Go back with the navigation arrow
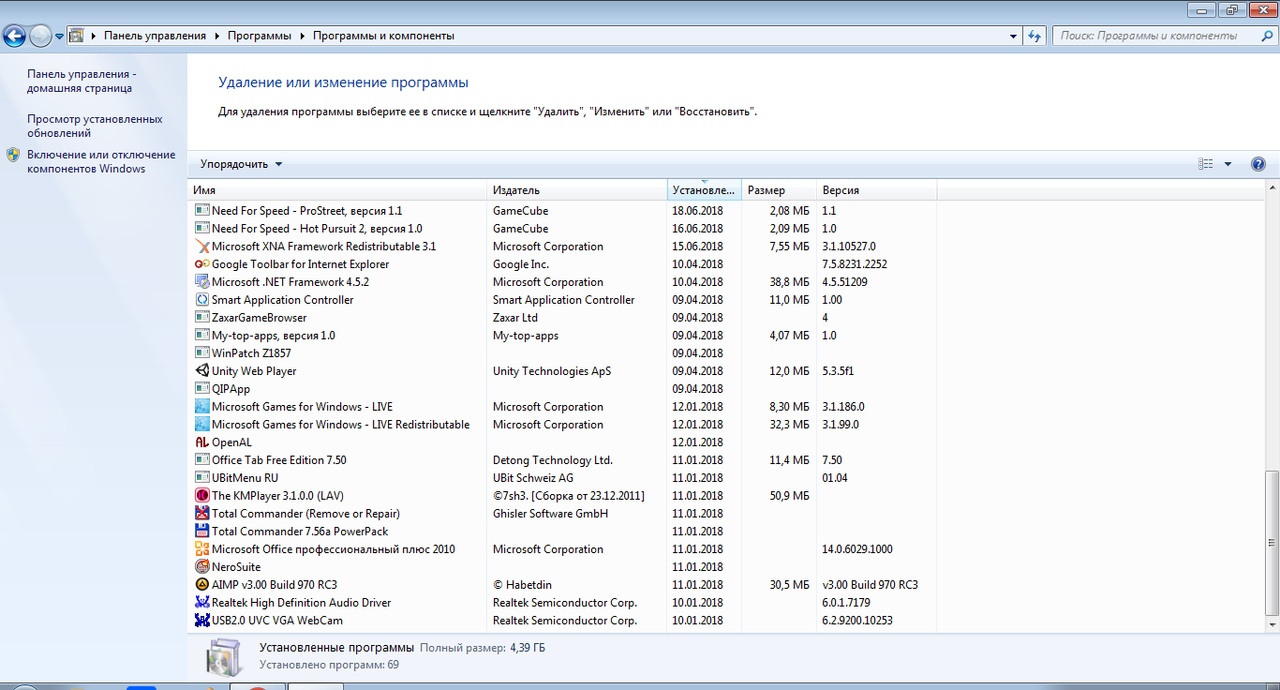 coord(14,36)
